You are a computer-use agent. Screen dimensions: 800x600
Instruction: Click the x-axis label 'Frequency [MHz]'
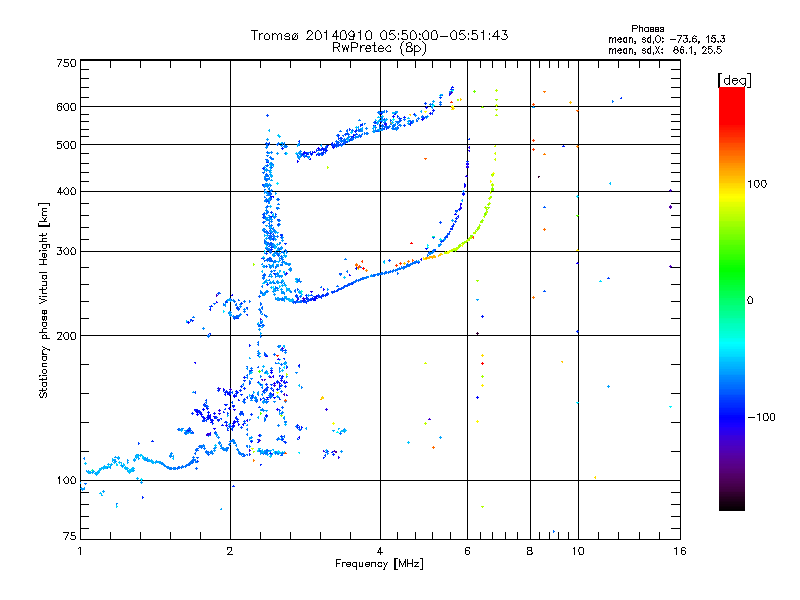coord(379,564)
